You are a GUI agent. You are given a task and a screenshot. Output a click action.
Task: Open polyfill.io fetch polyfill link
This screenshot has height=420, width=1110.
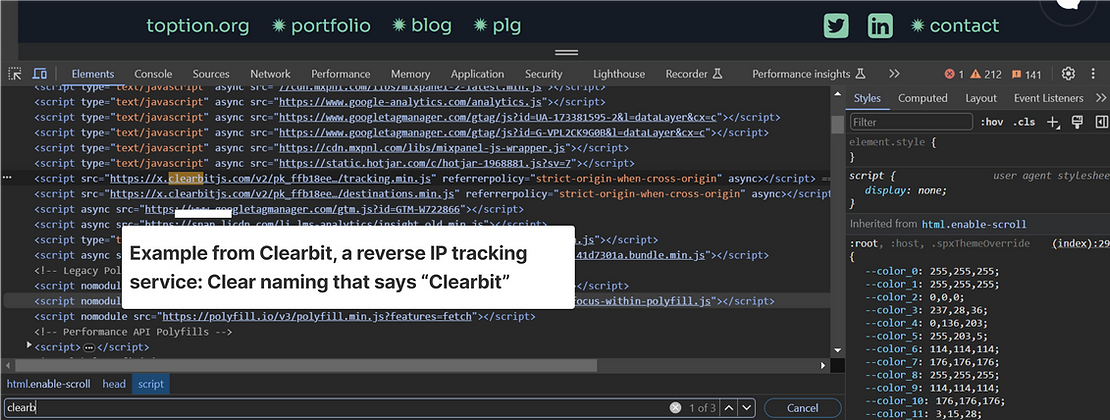point(317,316)
